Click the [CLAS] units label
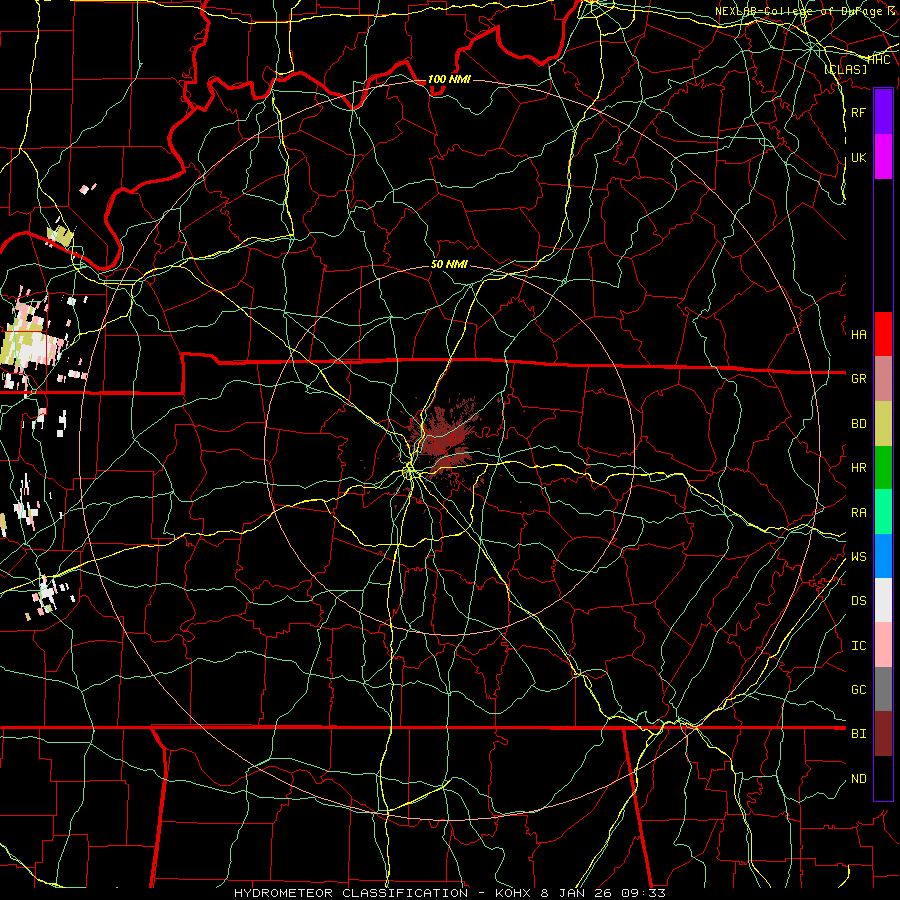Screen dimensions: 900x900 click(x=846, y=69)
